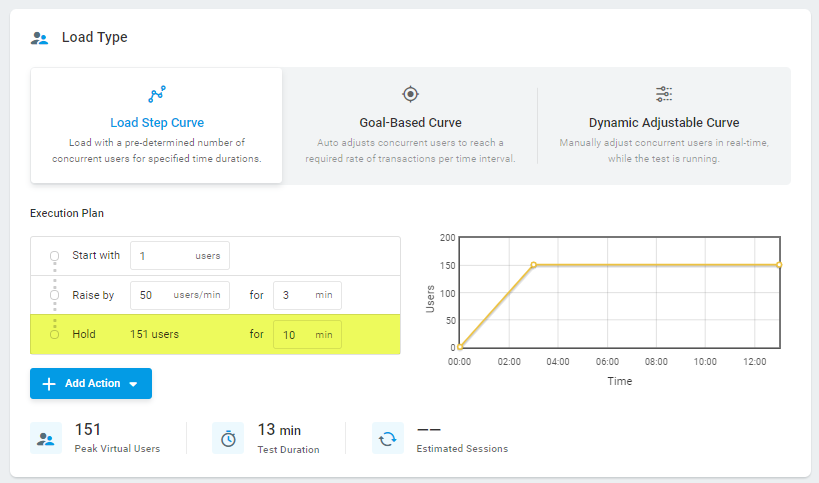Expand the Add Action dropdown arrow
The image size is (819, 483).
click(x=133, y=384)
